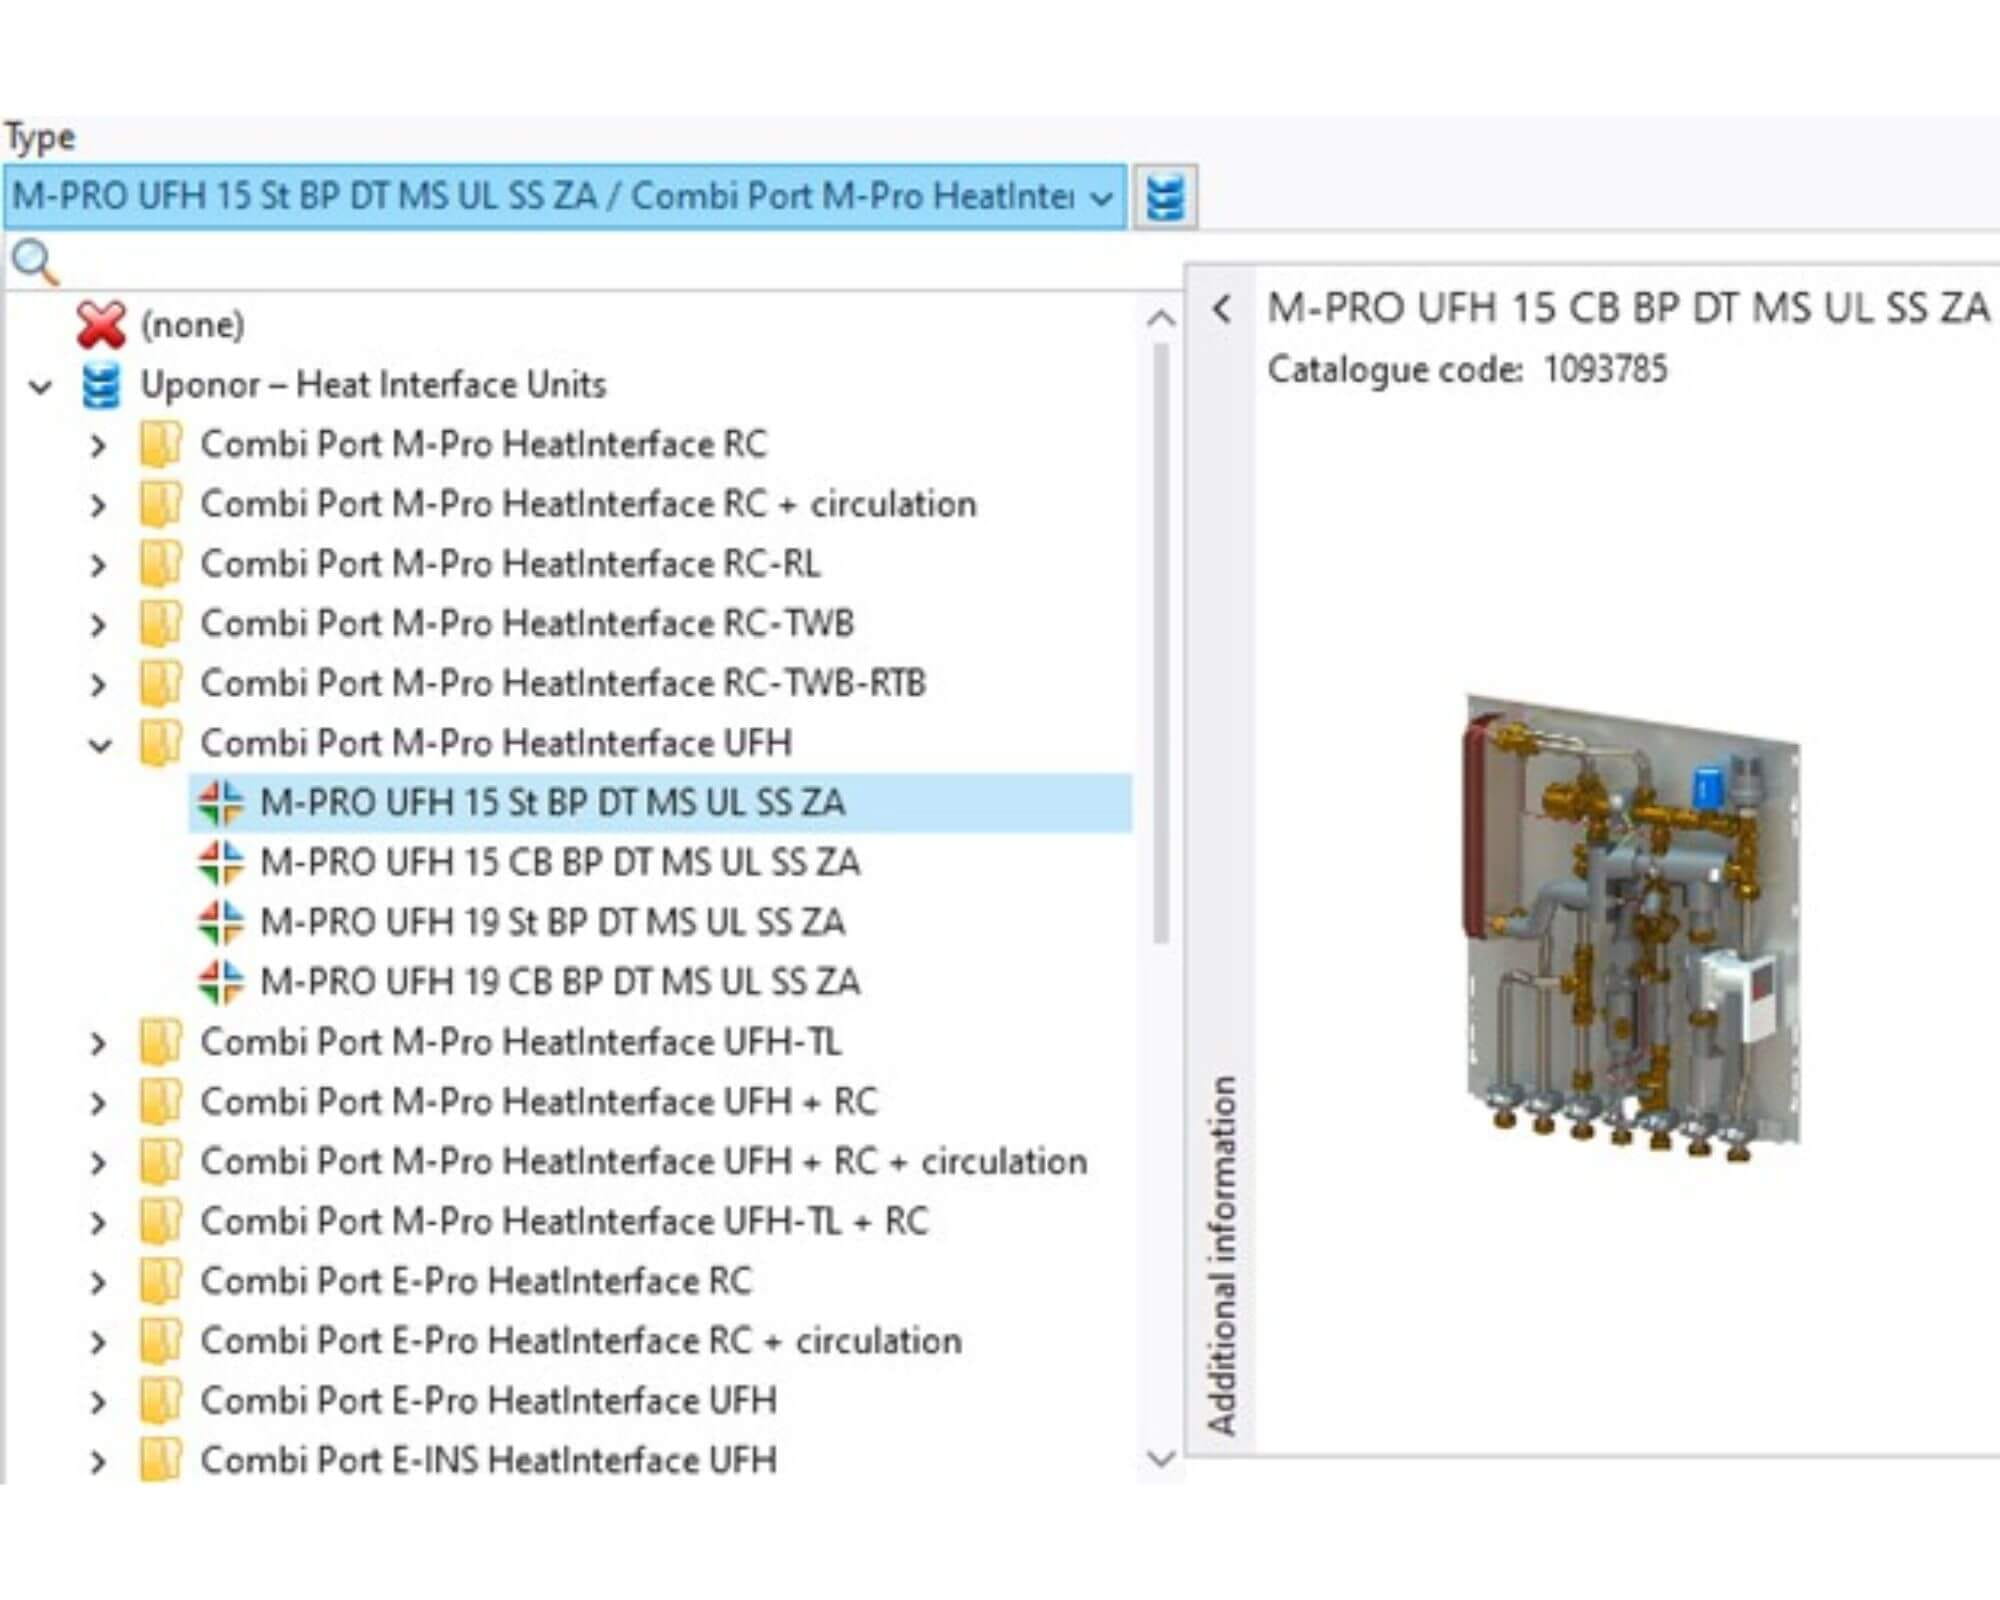The width and height of the screenshot is (2000, 1600).
Task: Select Combi Port M-Pro HeatInterface RC + circulation
Action: click(588, 504)
